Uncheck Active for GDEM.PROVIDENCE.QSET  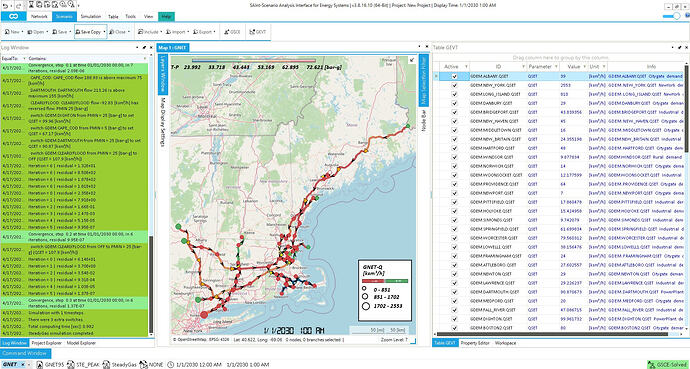[x=454, y=184]
